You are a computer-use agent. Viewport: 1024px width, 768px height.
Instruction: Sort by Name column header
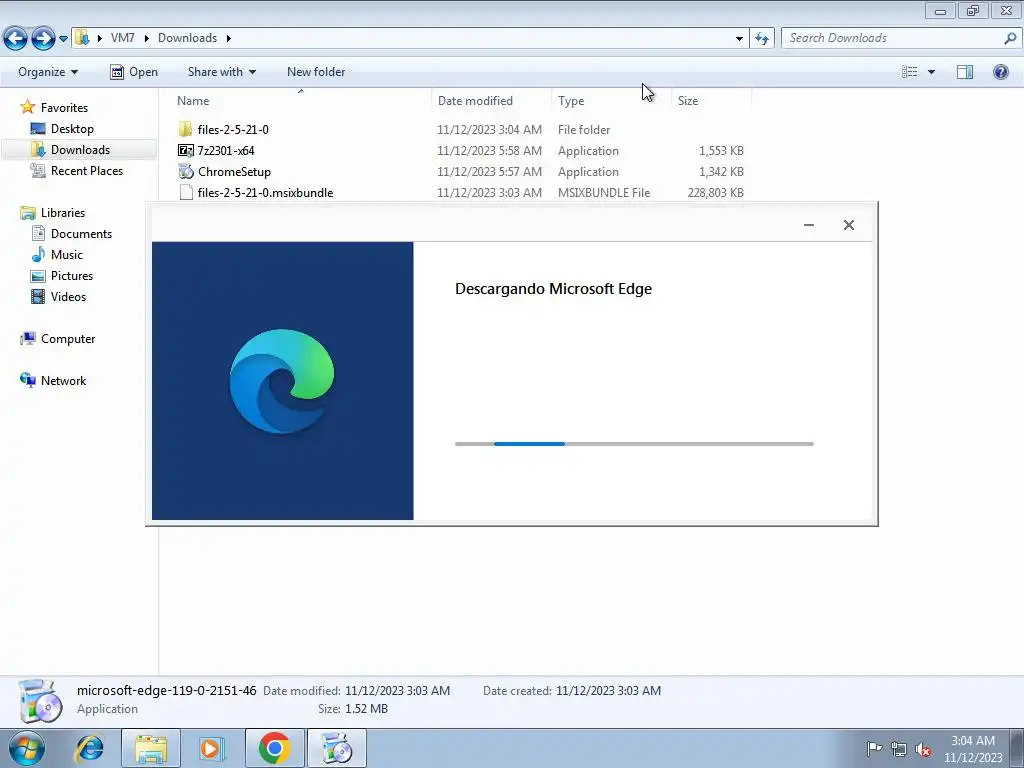tap(193, 101)
